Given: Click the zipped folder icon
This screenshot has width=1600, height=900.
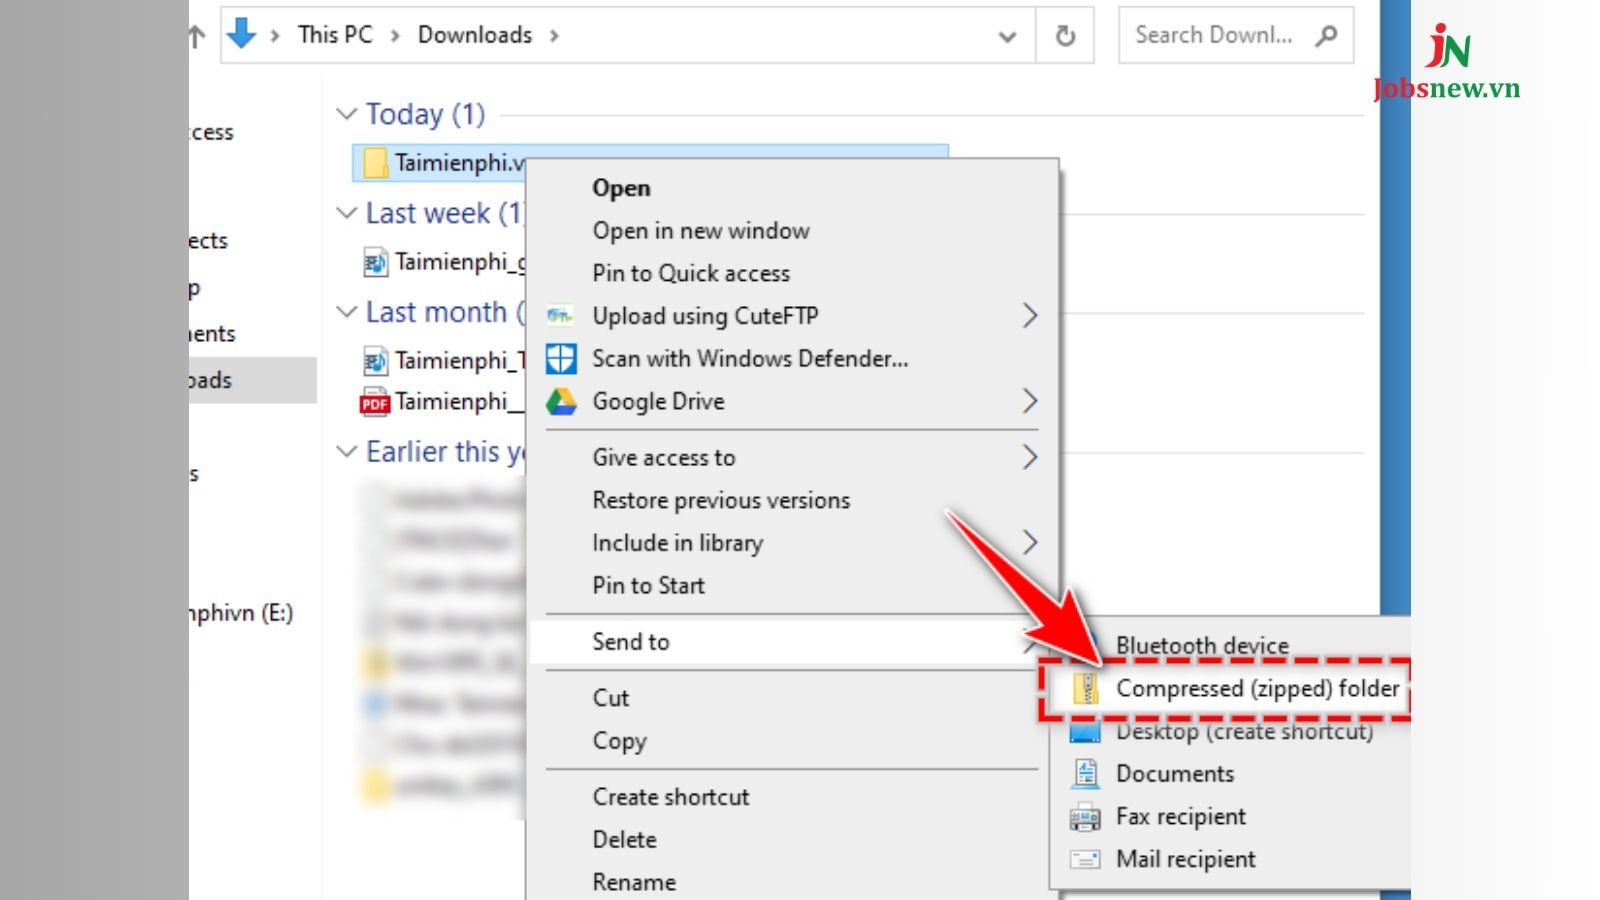Looking at the screenshot, I should click(1086, 688).
